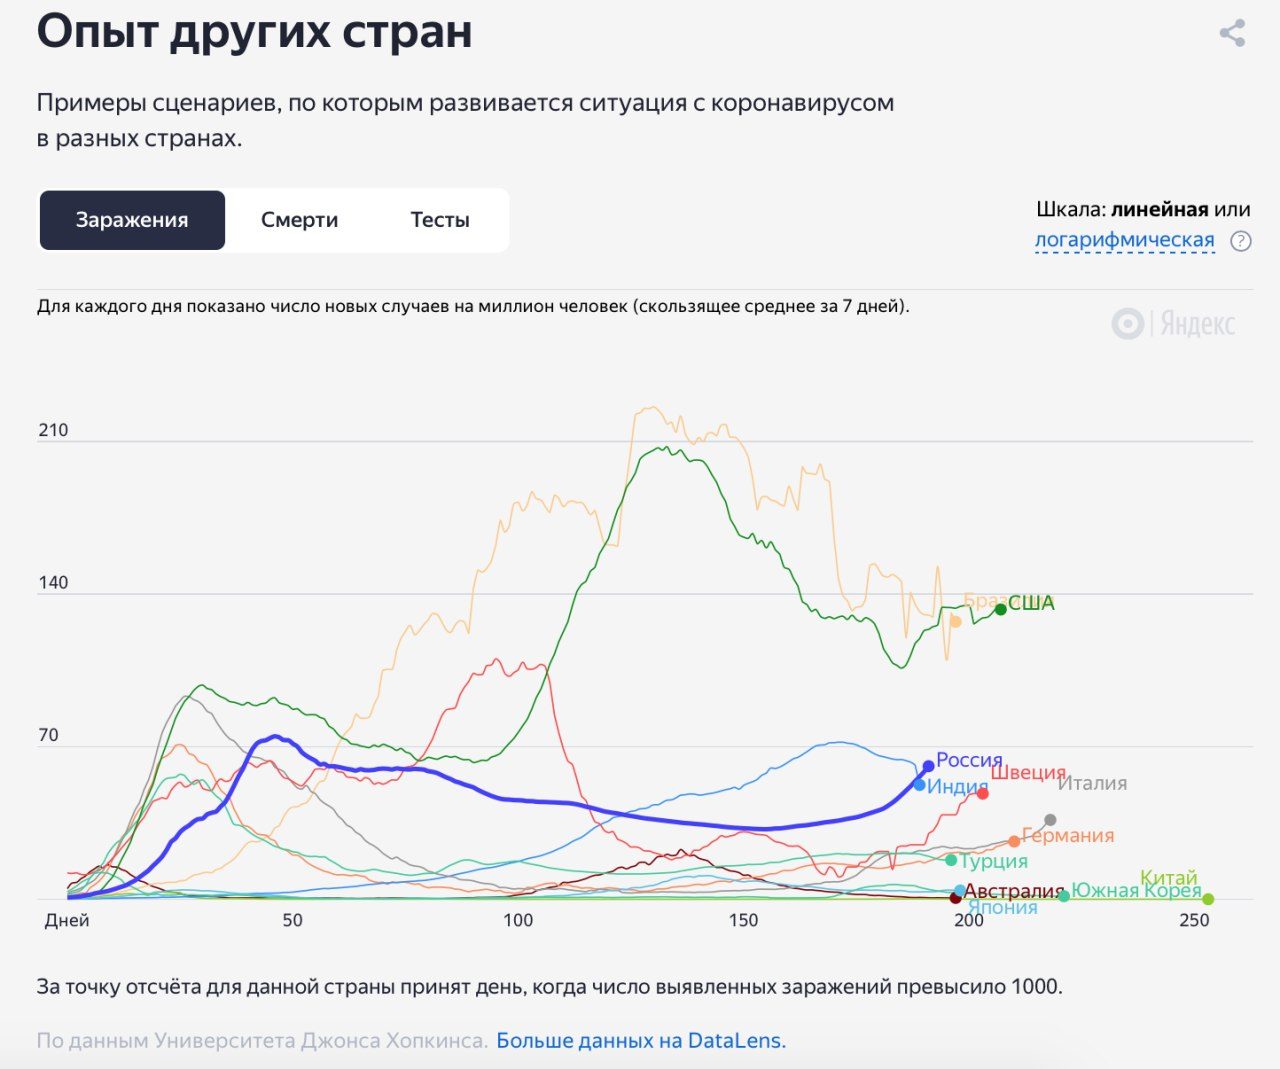Click the Япония series label
Viewport: 1280px width, 1069px height.
[1003, 908]
